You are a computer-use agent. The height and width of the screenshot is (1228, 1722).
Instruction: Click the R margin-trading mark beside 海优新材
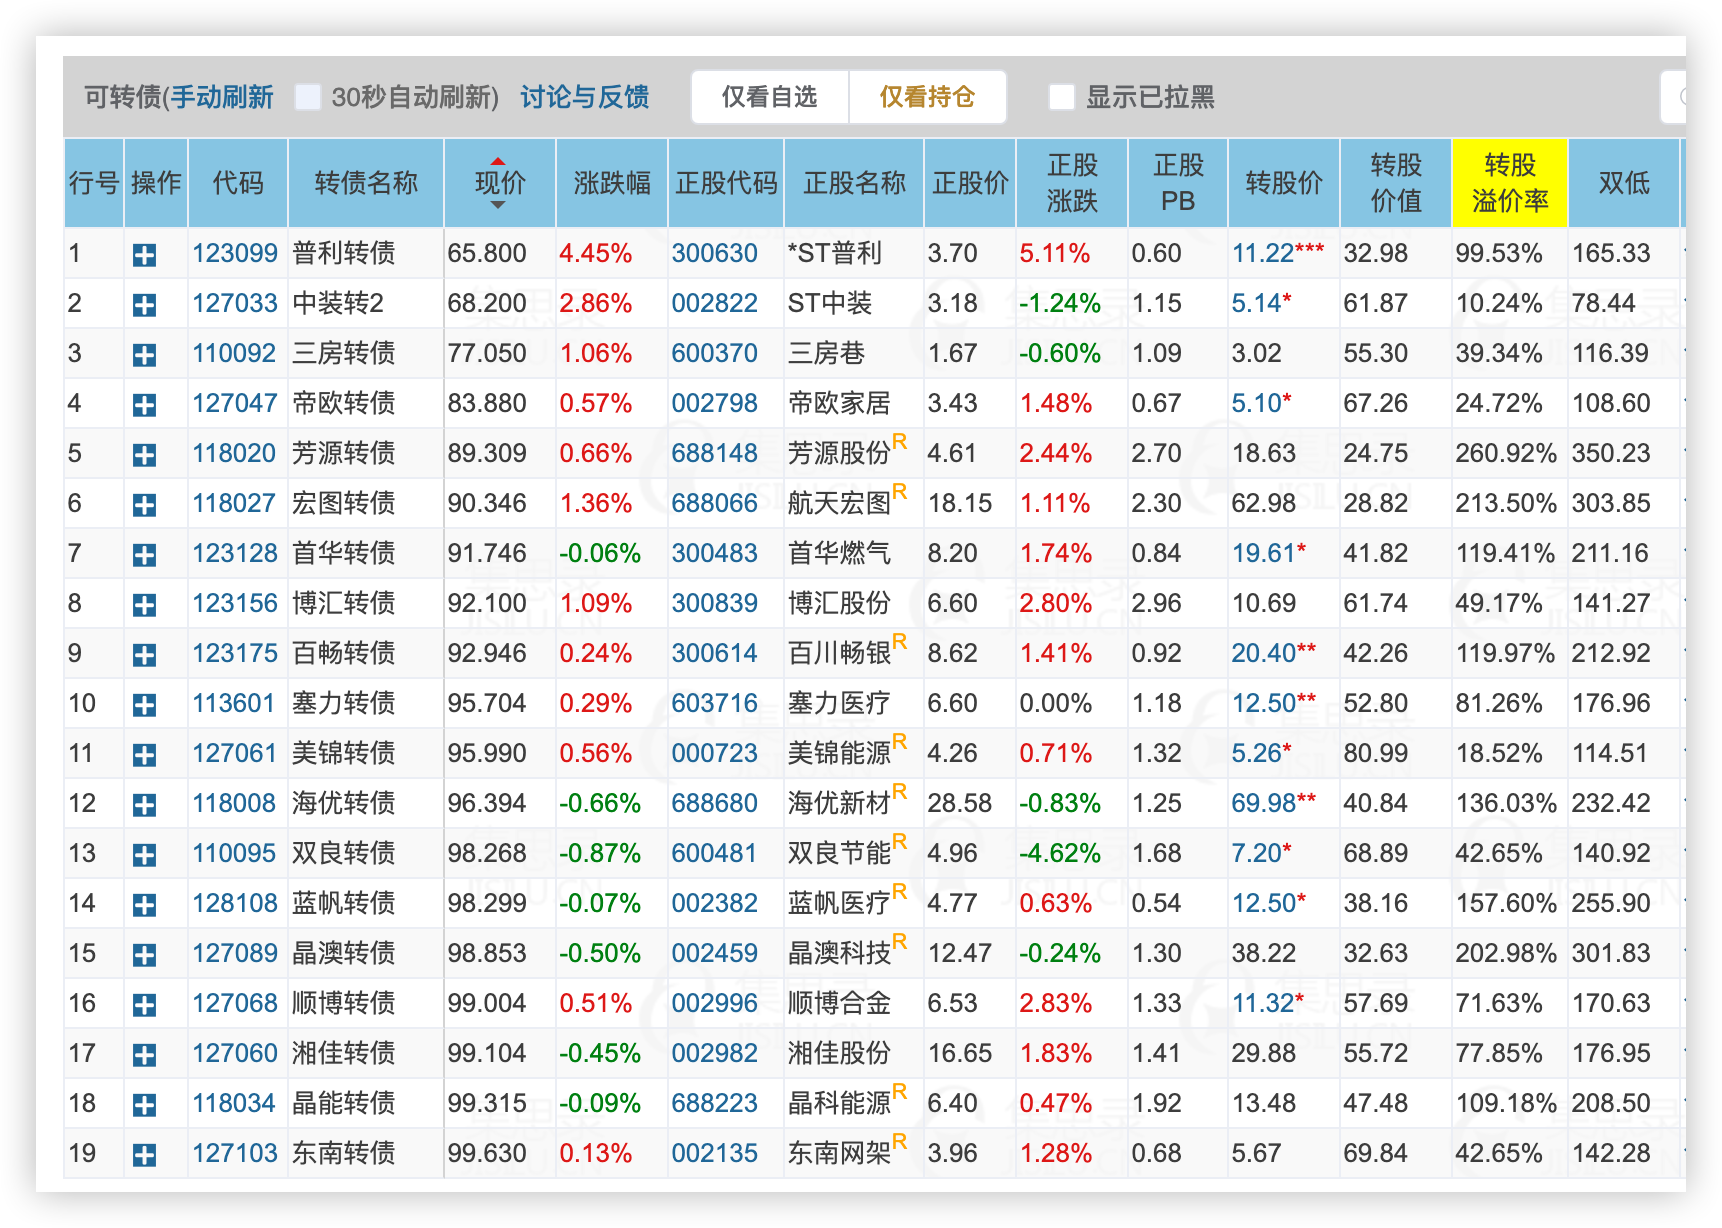click(900, 791)
